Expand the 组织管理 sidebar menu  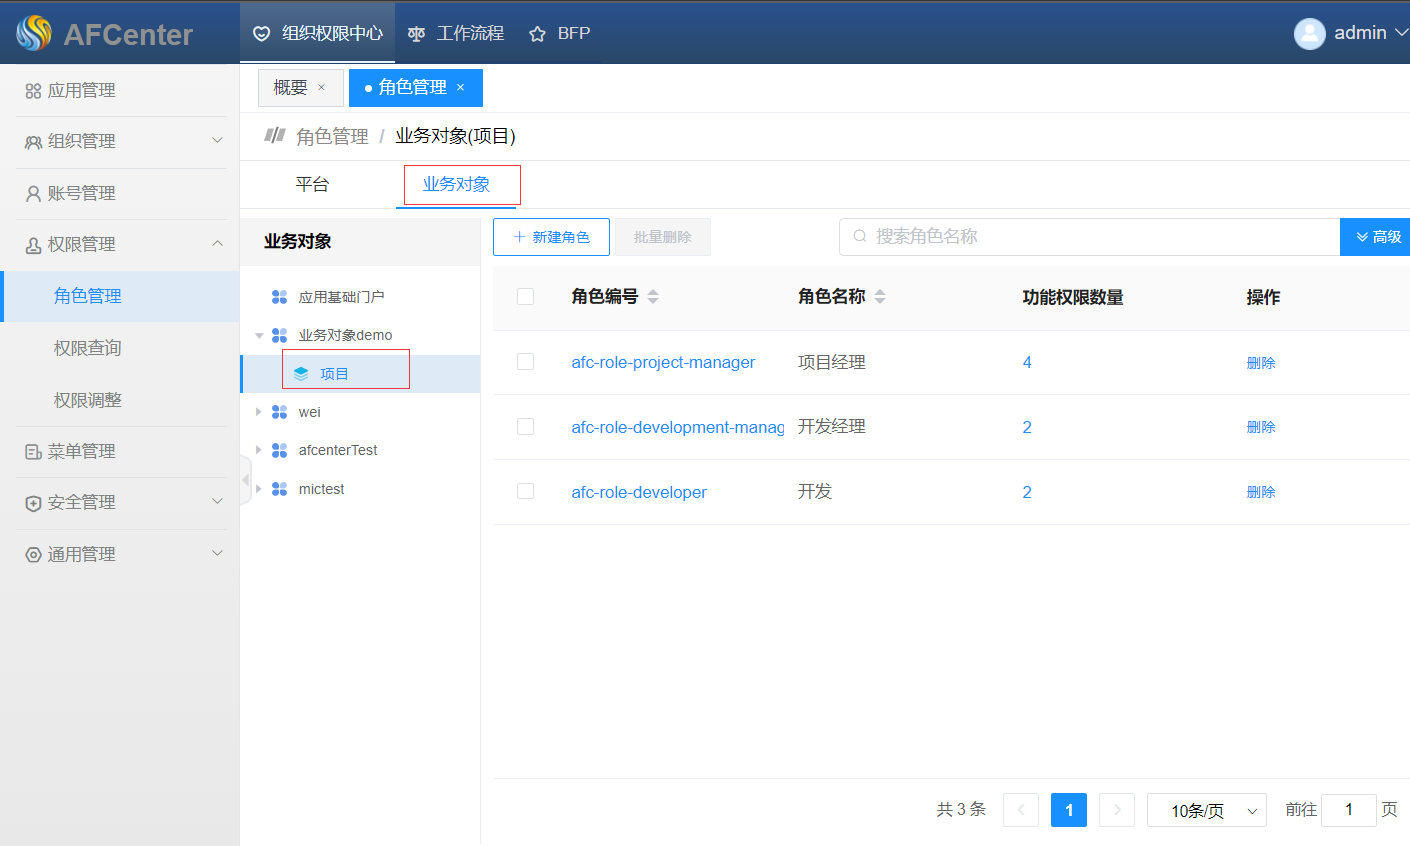120,141
